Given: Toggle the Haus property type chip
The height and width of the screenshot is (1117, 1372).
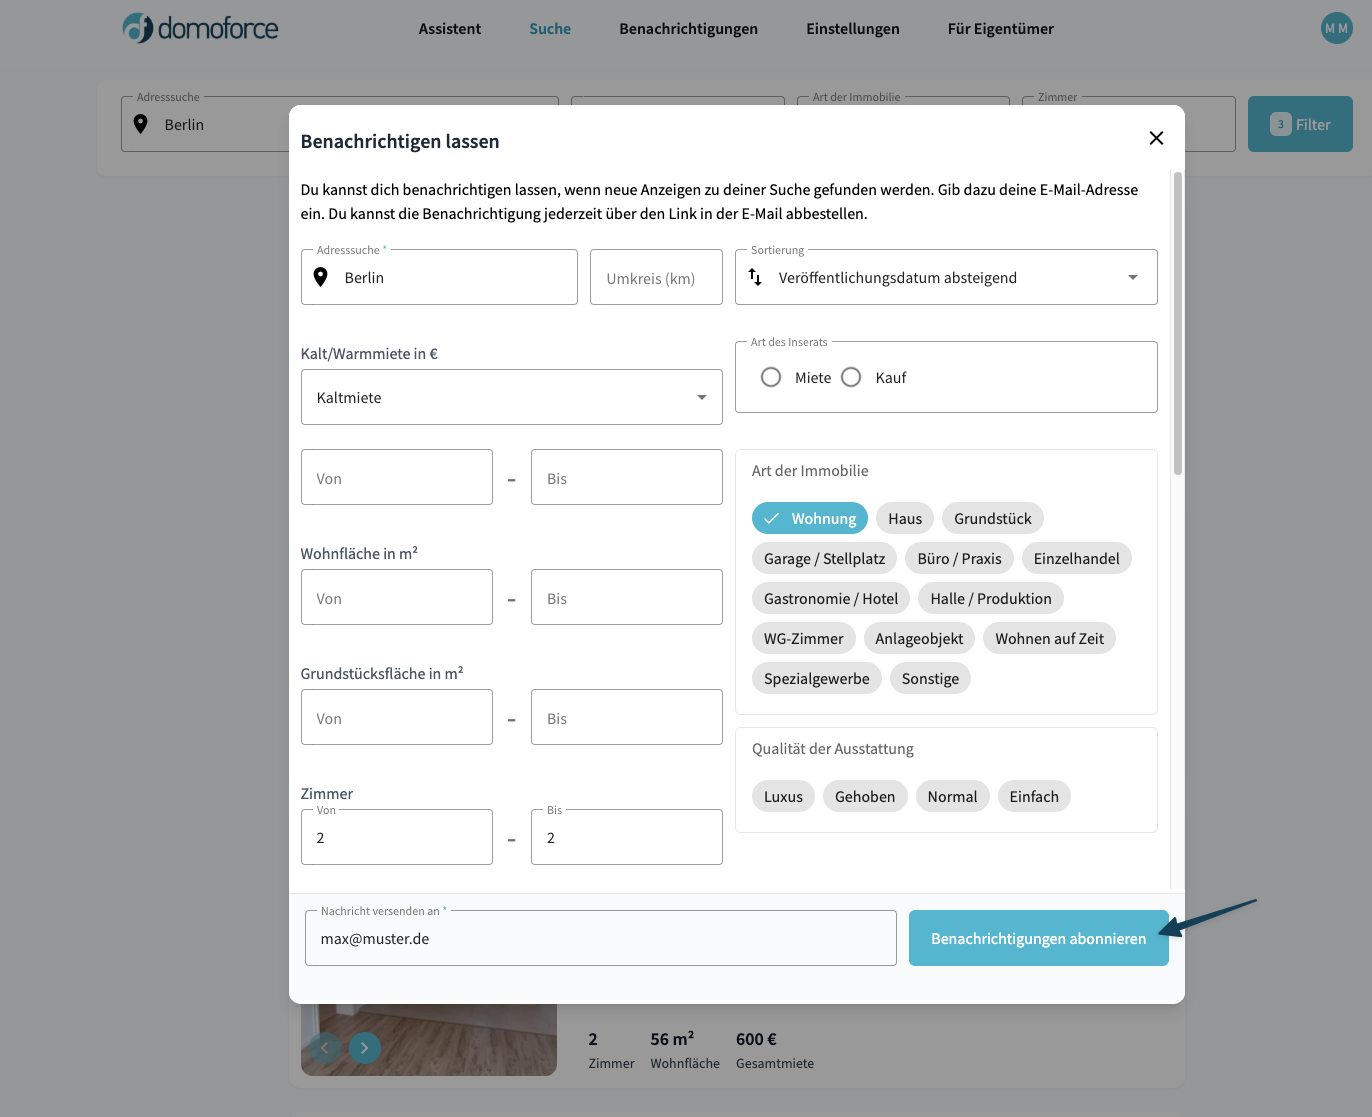Looking at the screenshot, I should [904, 518].
